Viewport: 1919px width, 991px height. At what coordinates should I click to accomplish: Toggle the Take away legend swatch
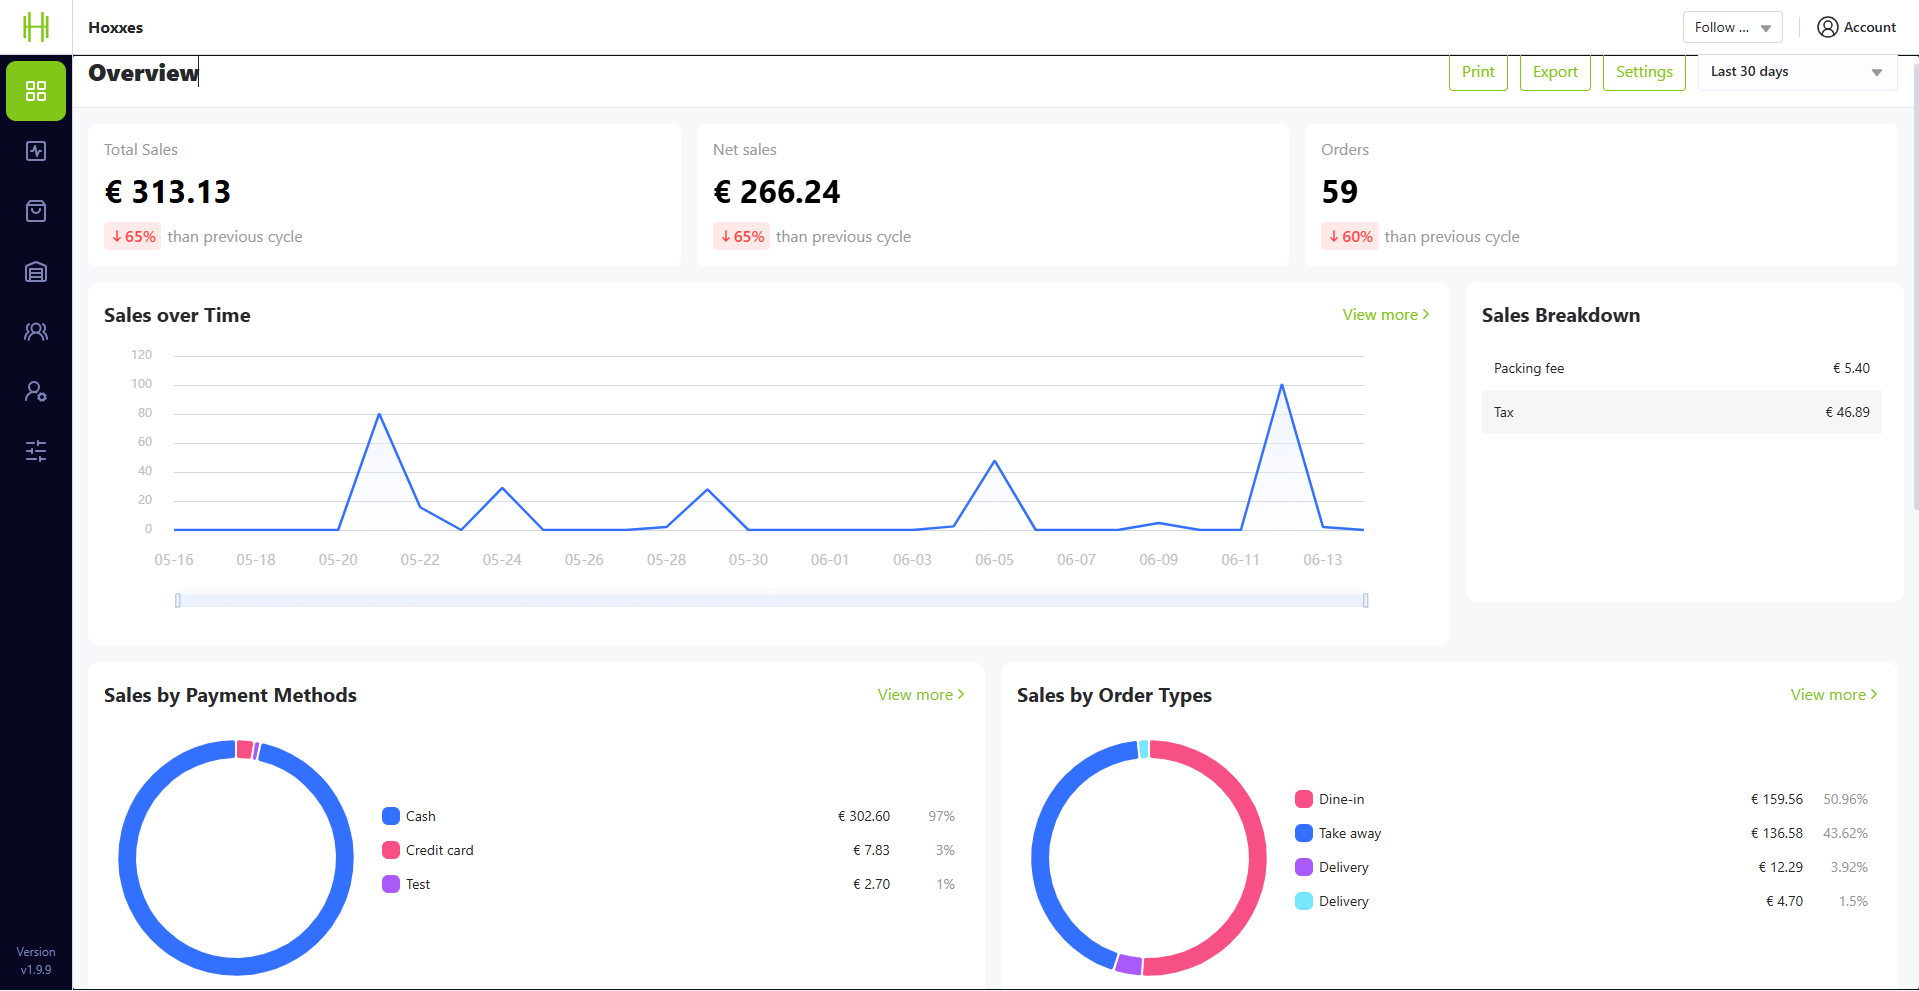tap(1304, 833)
